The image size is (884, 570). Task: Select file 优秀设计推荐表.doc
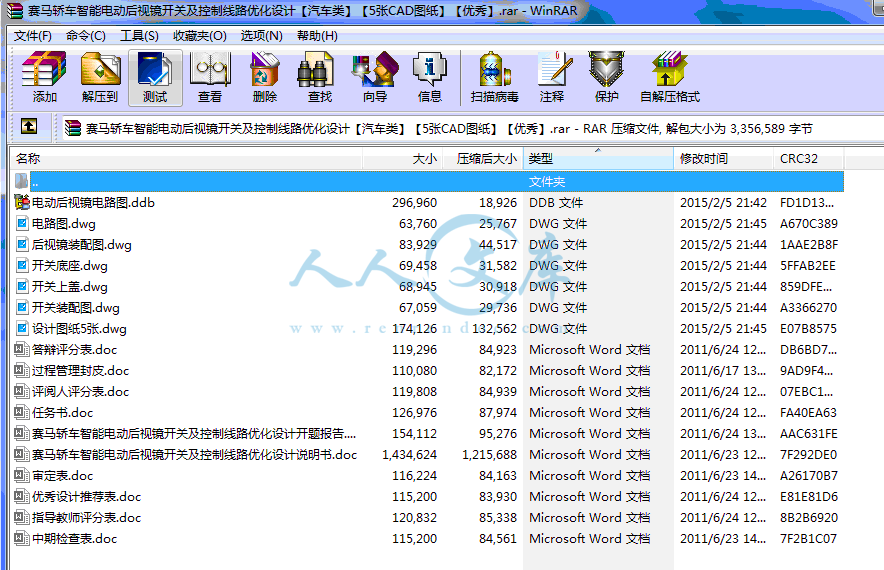(86, 496)
